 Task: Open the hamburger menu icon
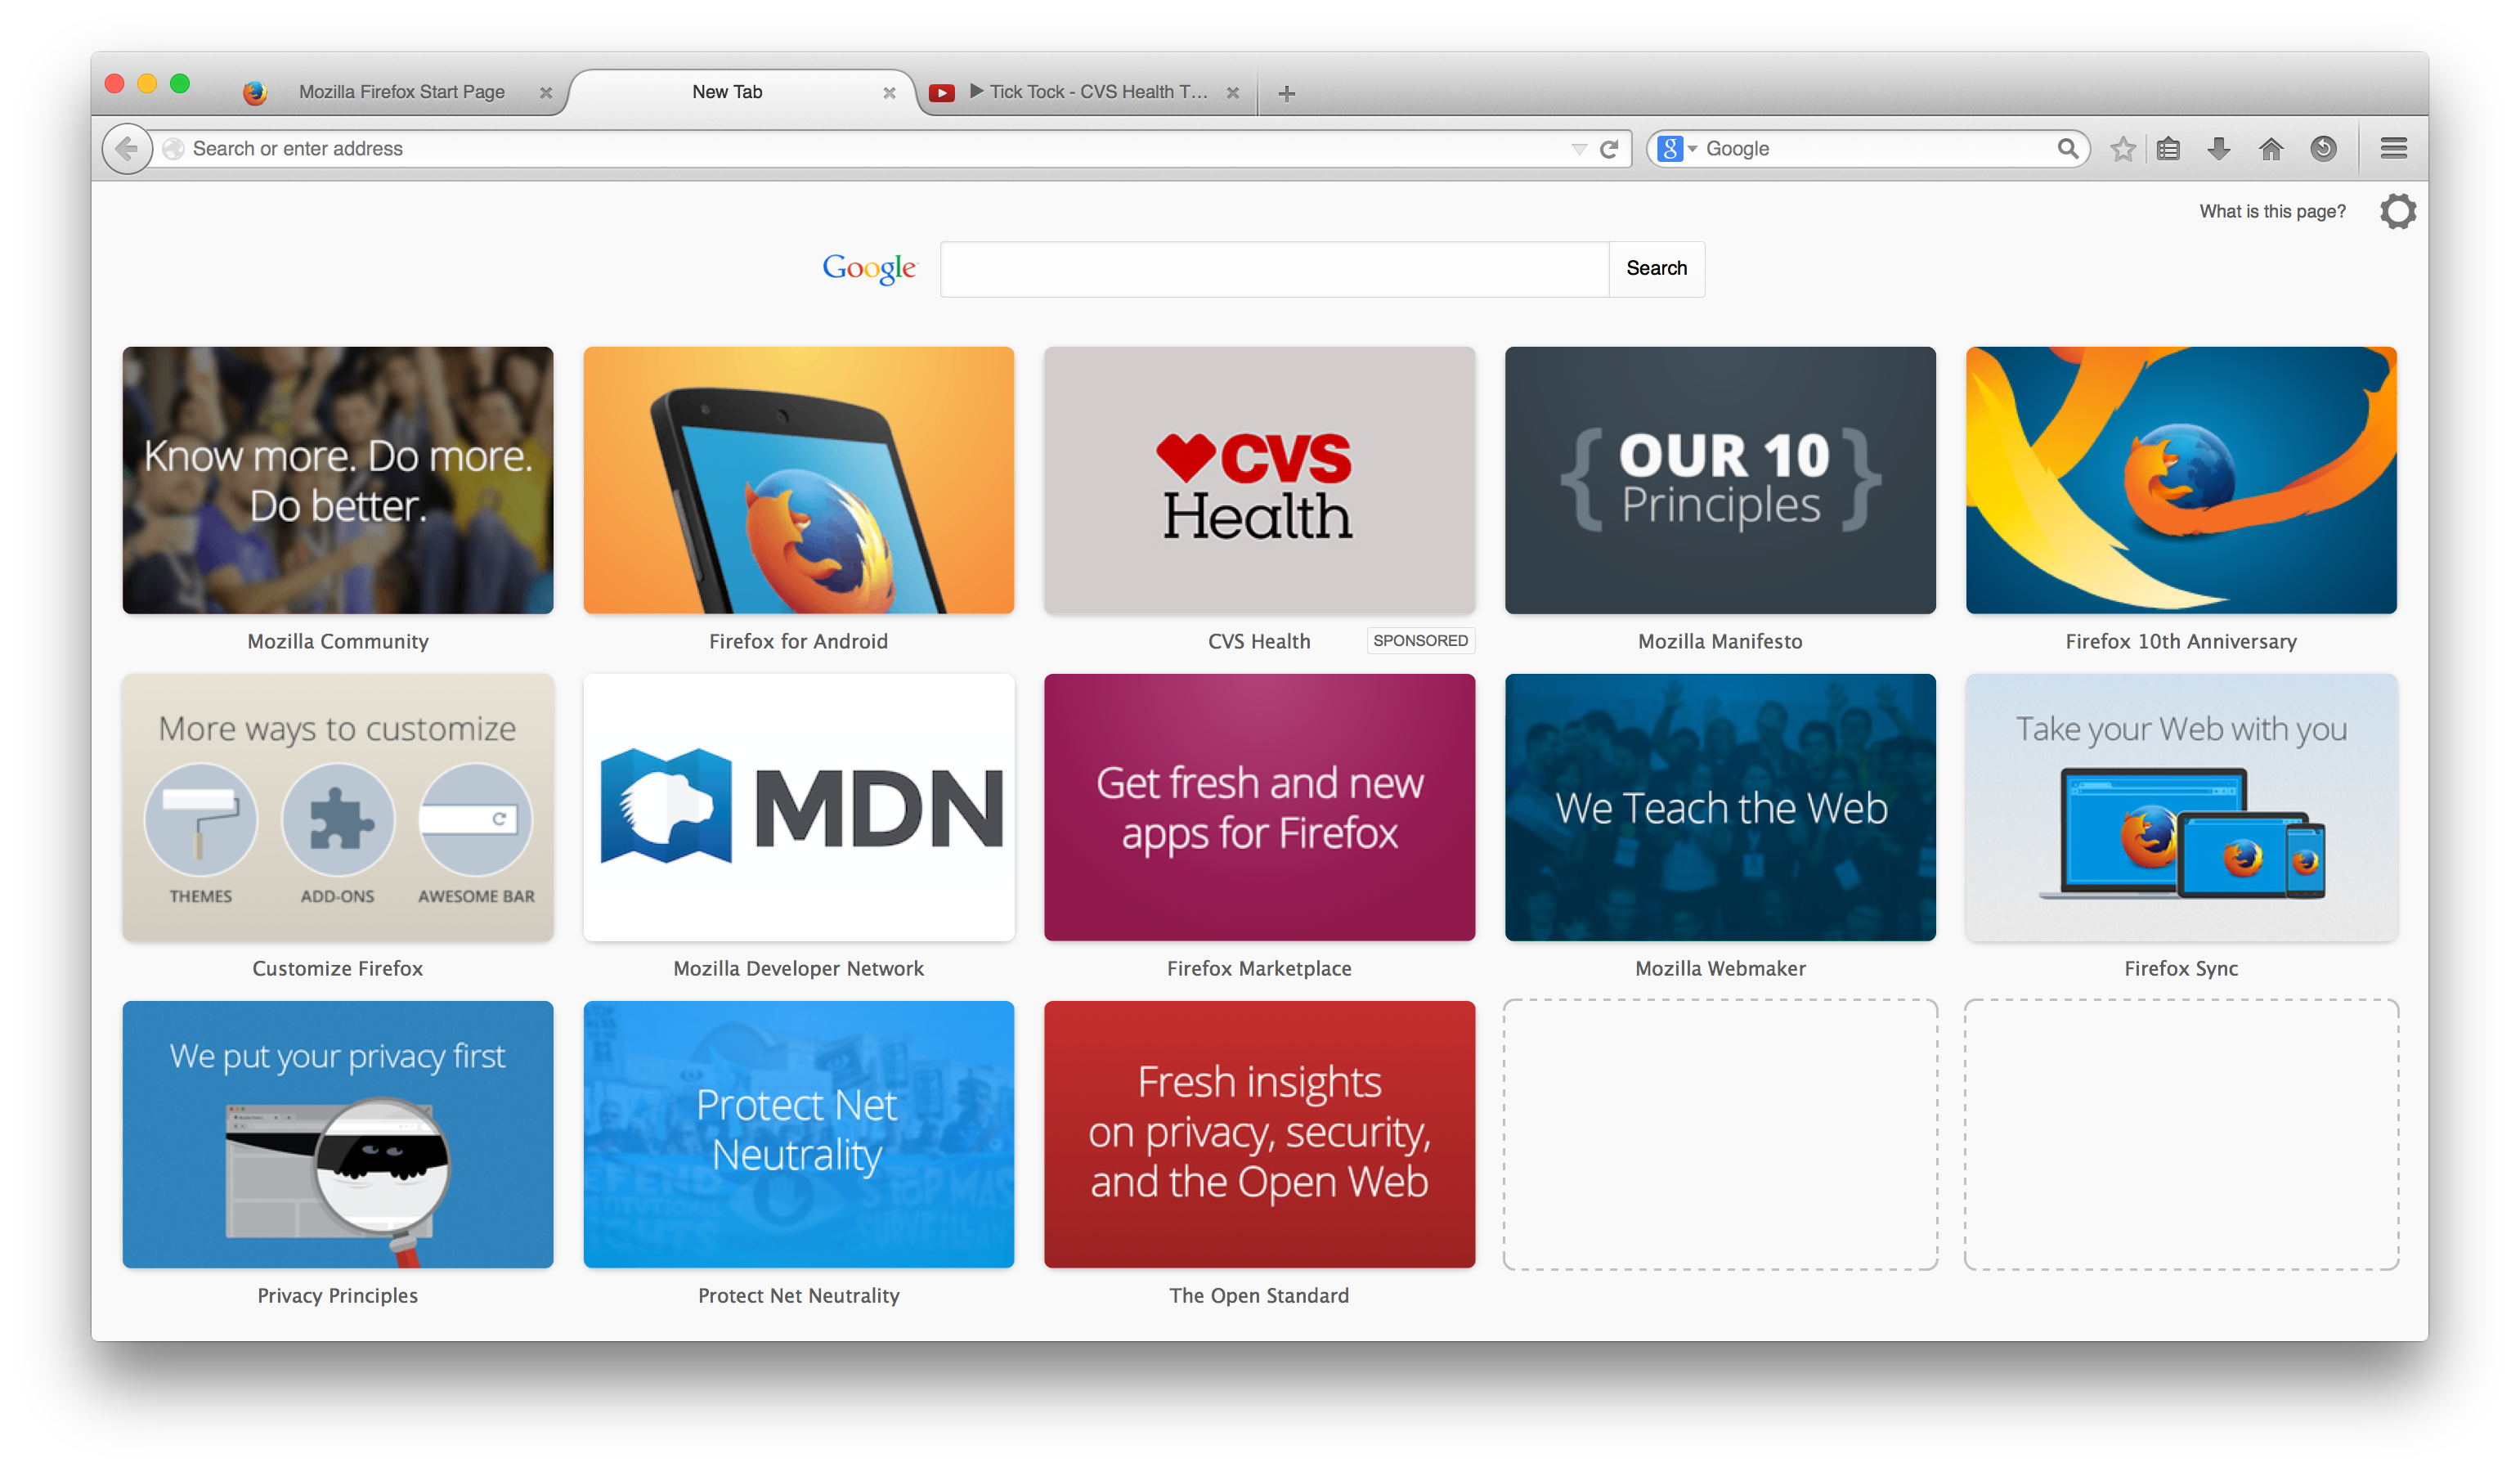(x=2393, y=149)
